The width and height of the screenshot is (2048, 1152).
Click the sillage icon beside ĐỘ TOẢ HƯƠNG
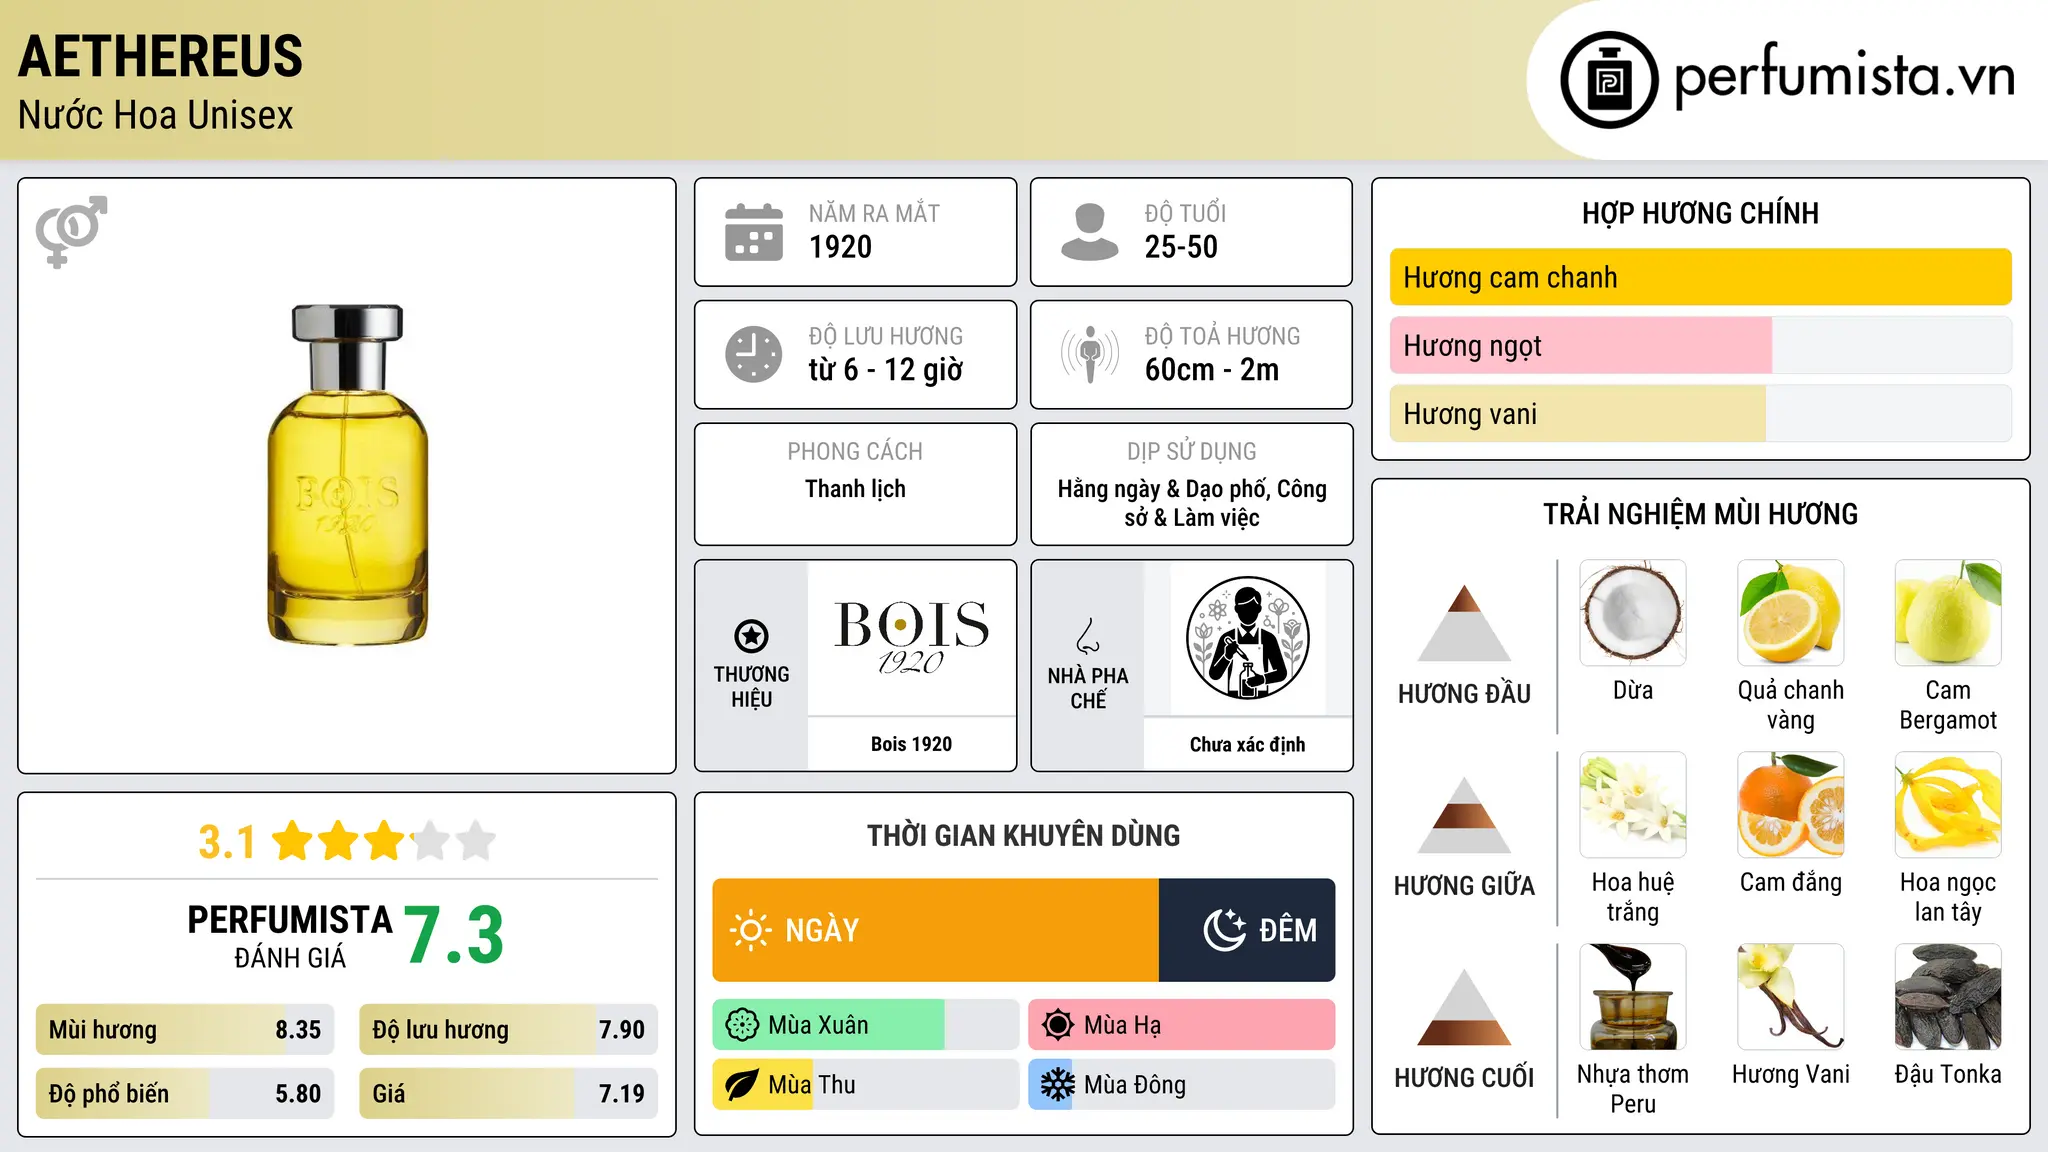1090,354
